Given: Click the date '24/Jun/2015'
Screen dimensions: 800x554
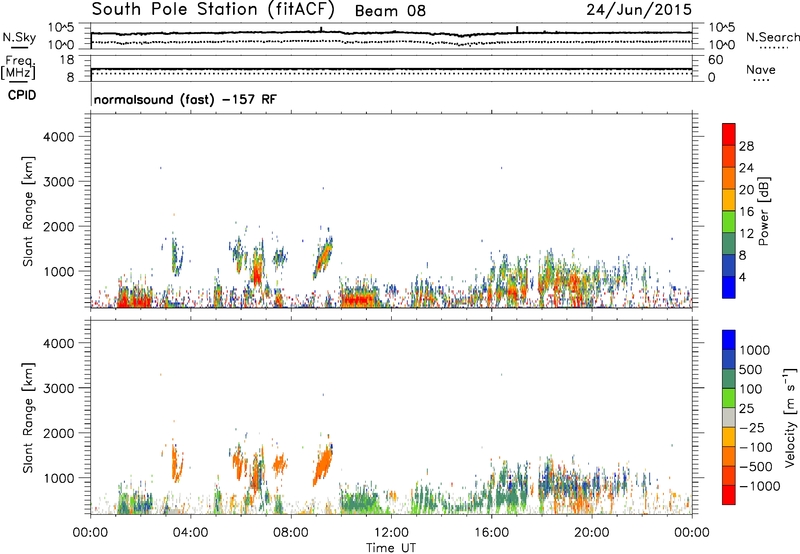Looking at the screenshot, I should click(639, 9).
